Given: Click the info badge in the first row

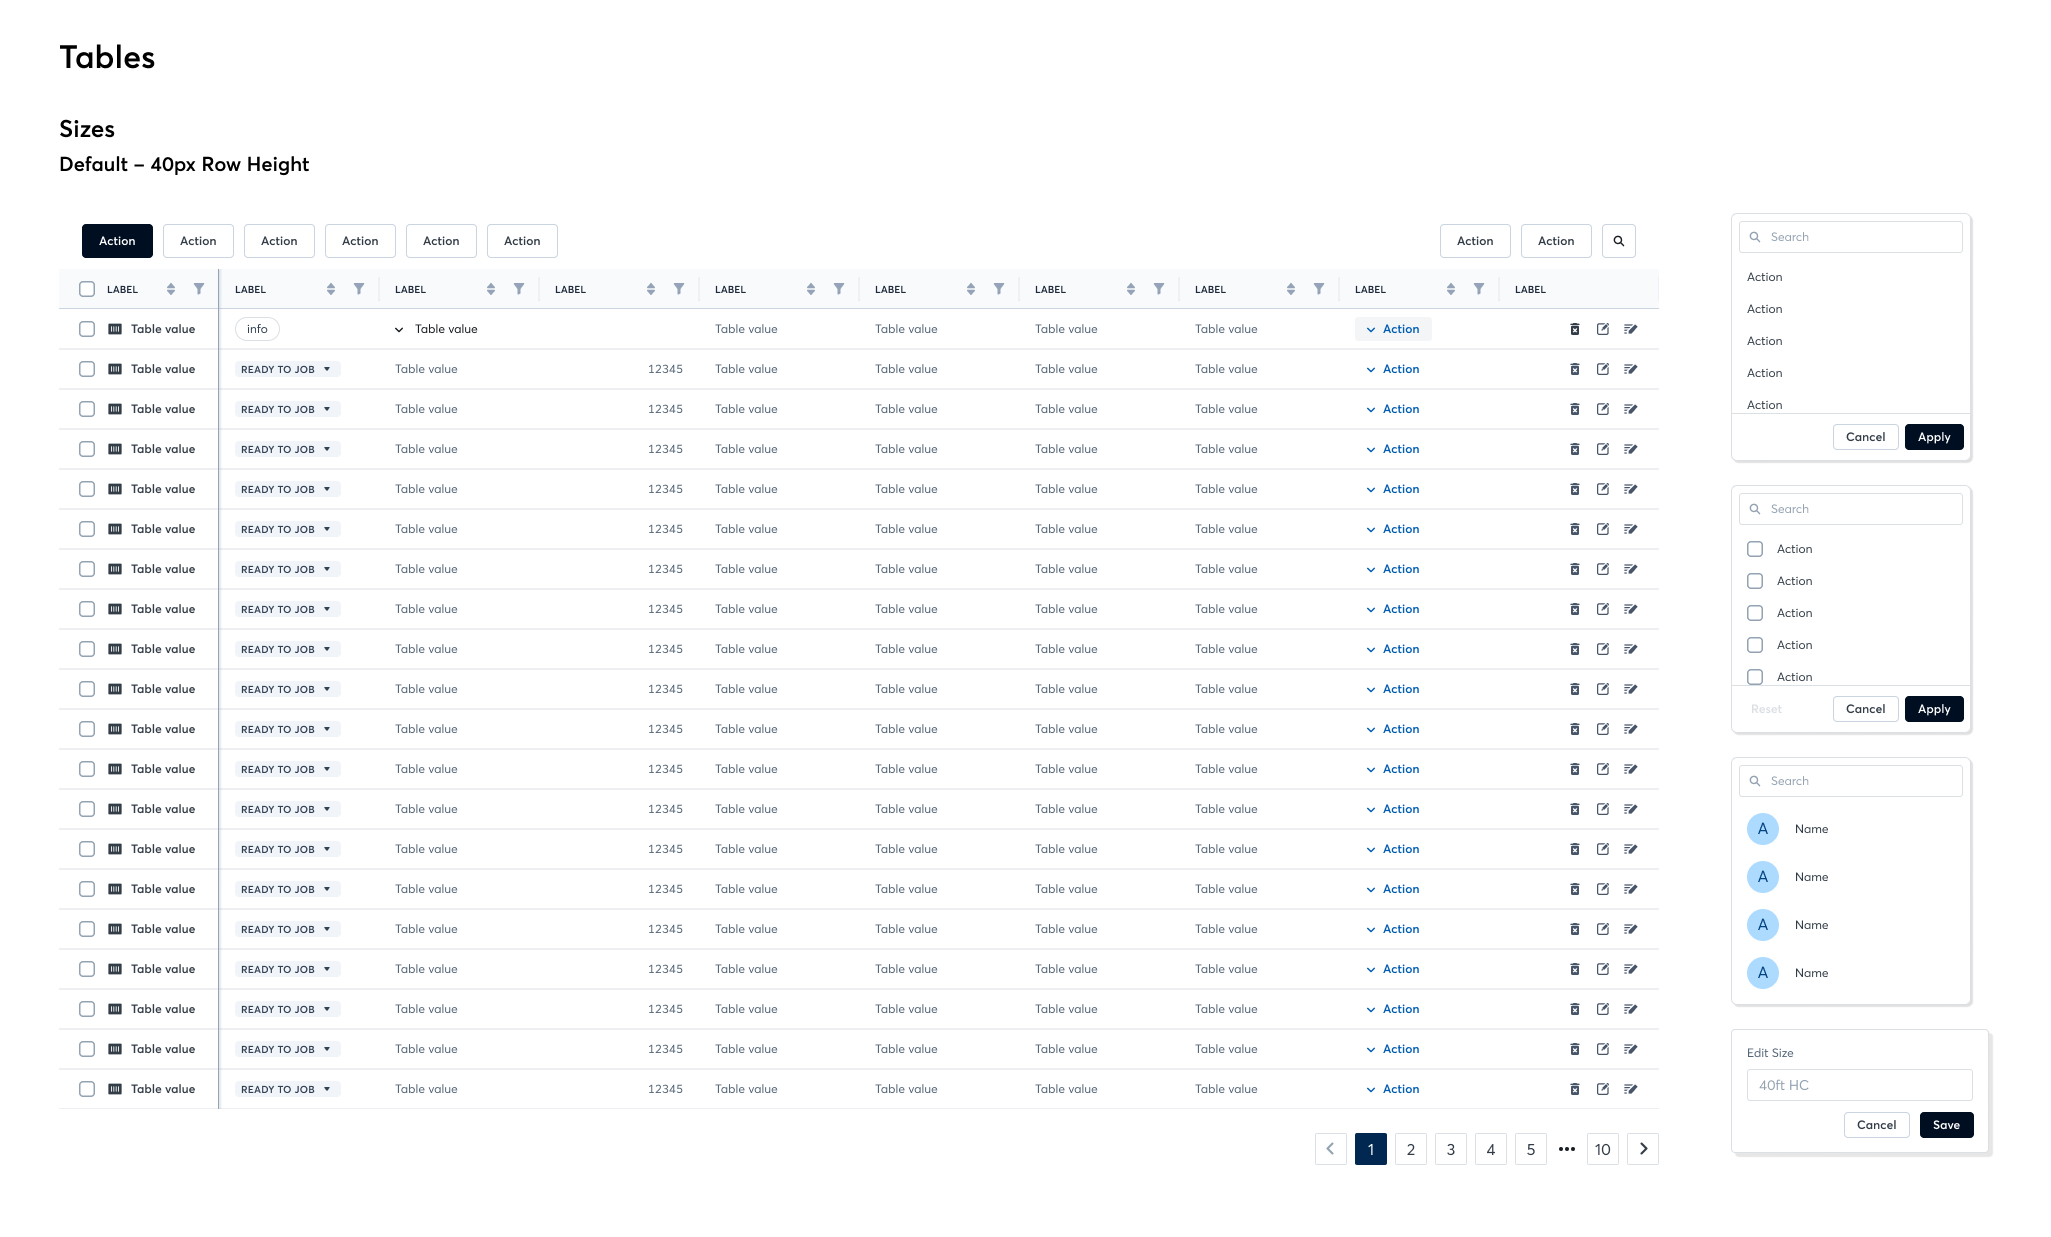Looking at the screenshot, I should coord(257,328).
